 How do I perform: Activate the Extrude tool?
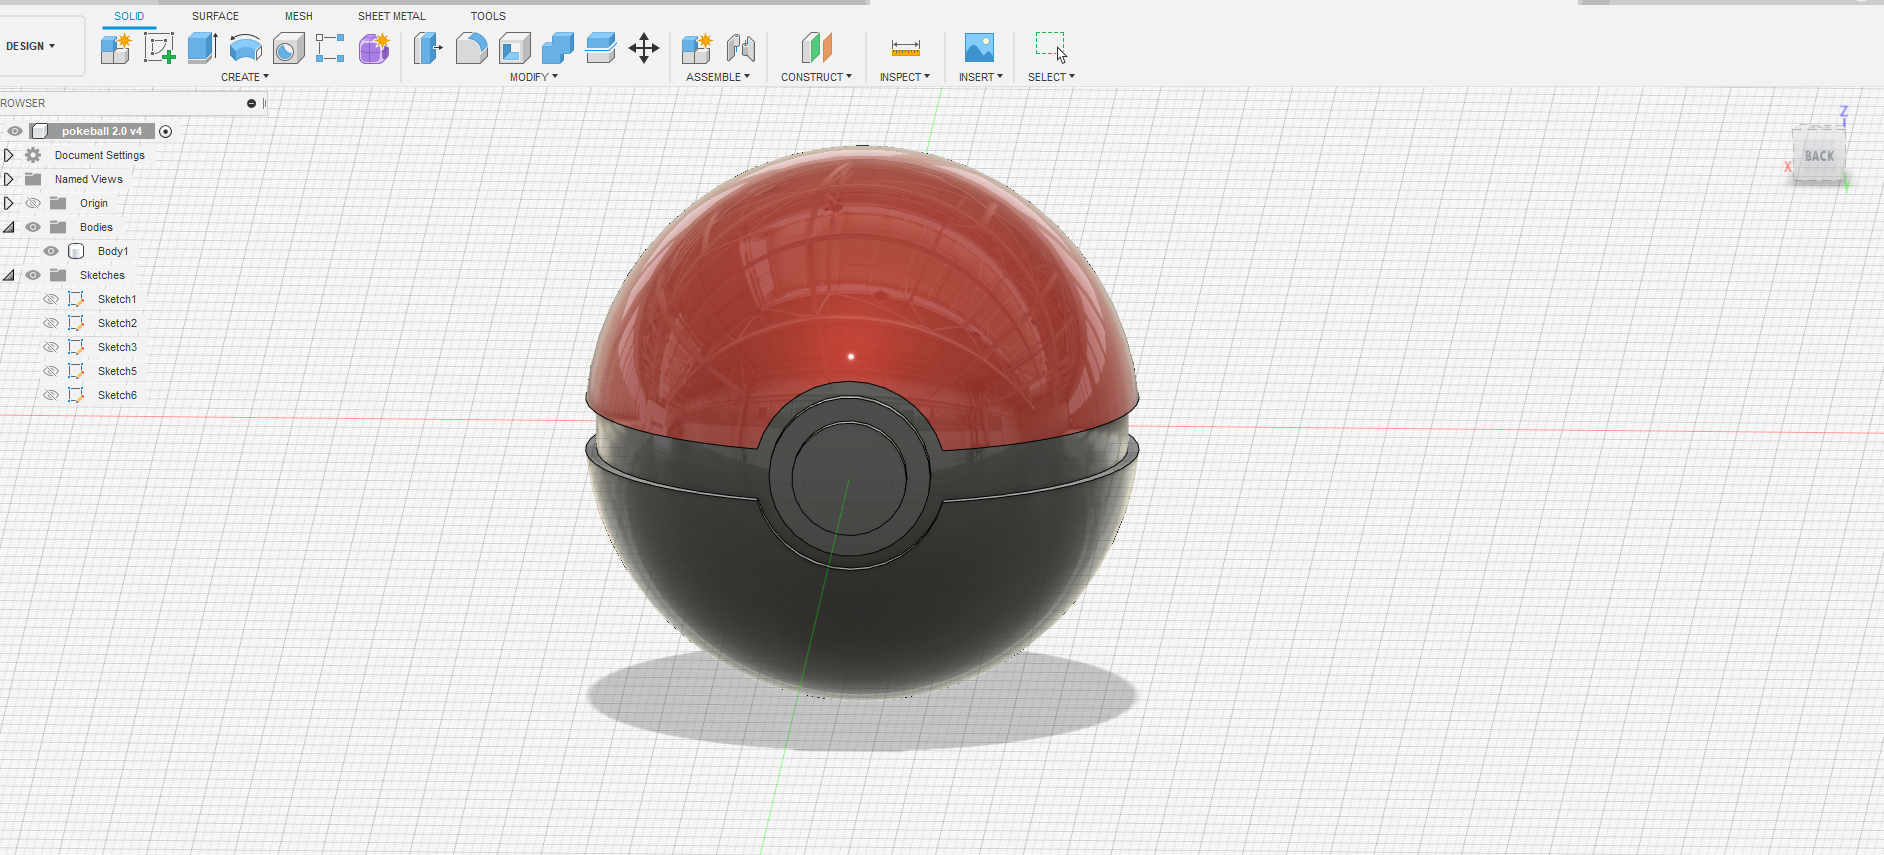click(x=202, y=48)
